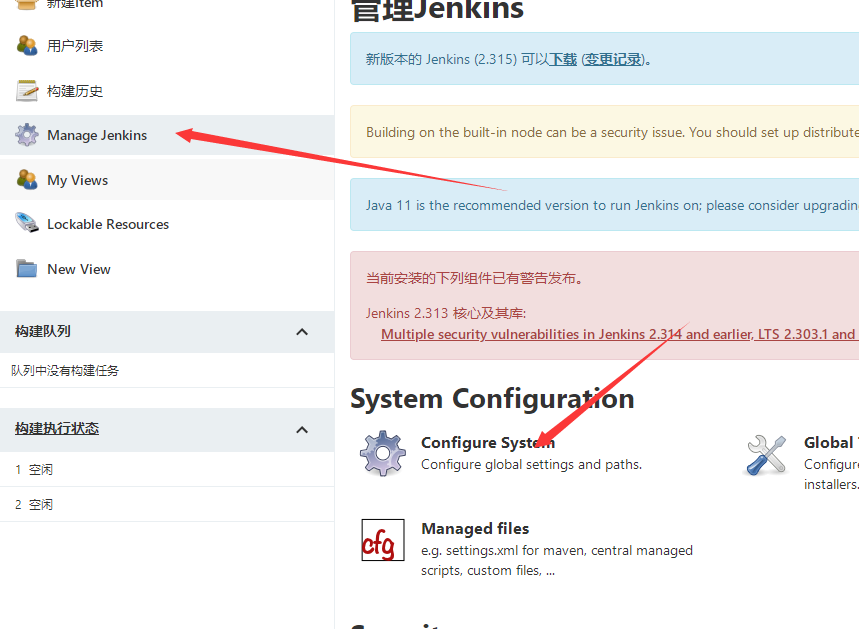Collapse the 构建执行状态 panel
Image resolution: width=859 pixels, height=629 pixels.
(x=302, y=430)
